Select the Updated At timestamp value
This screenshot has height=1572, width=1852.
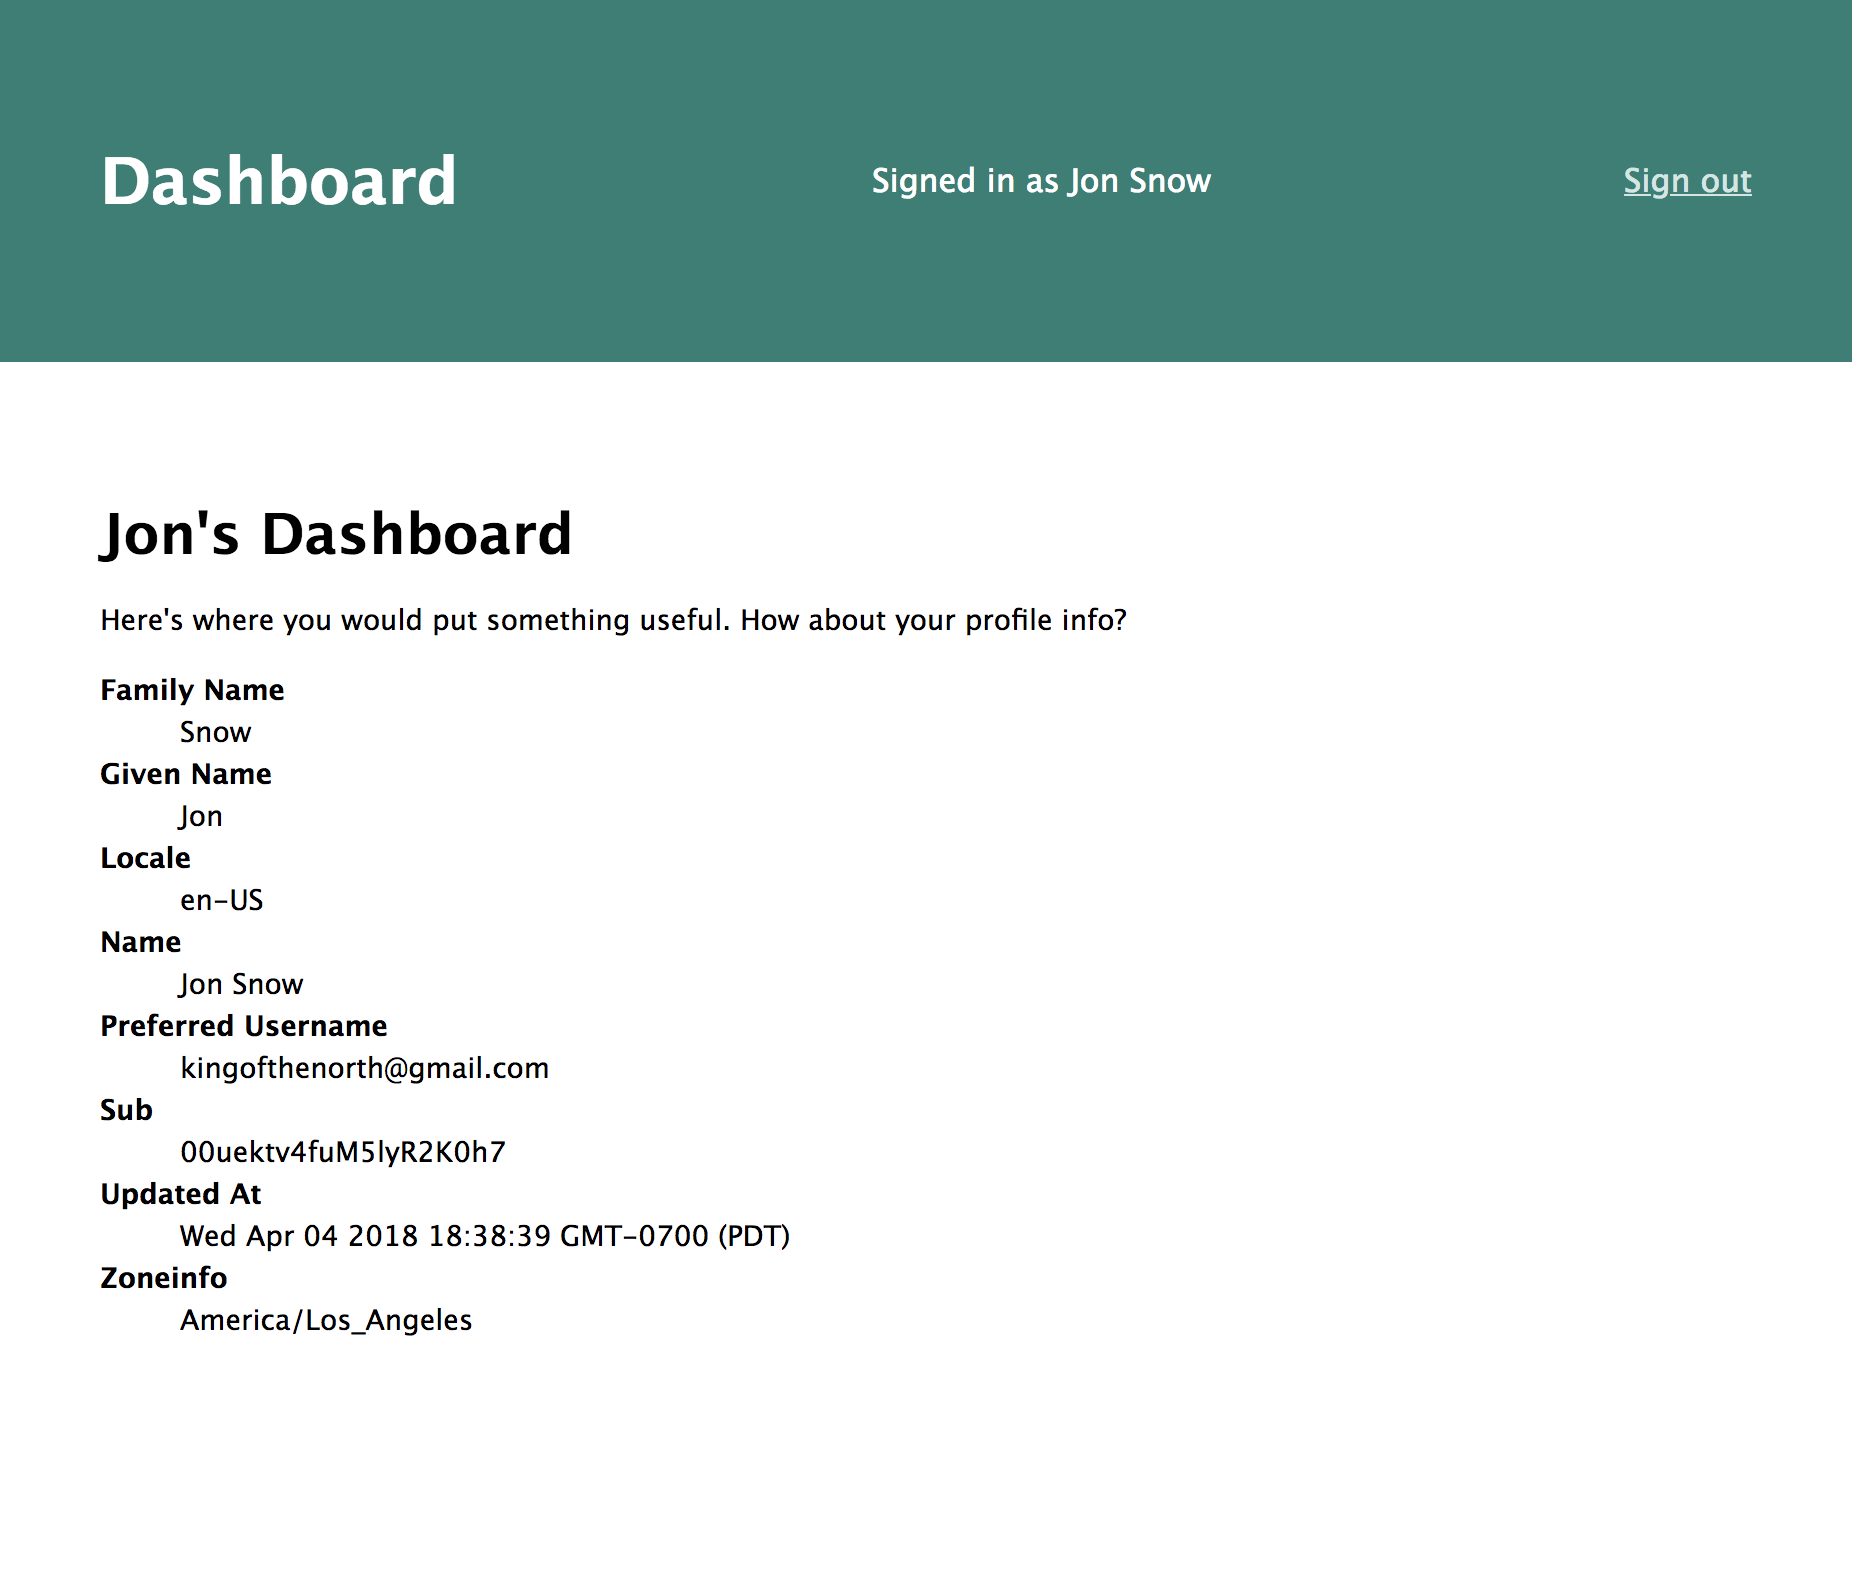tap(484, 1236)
